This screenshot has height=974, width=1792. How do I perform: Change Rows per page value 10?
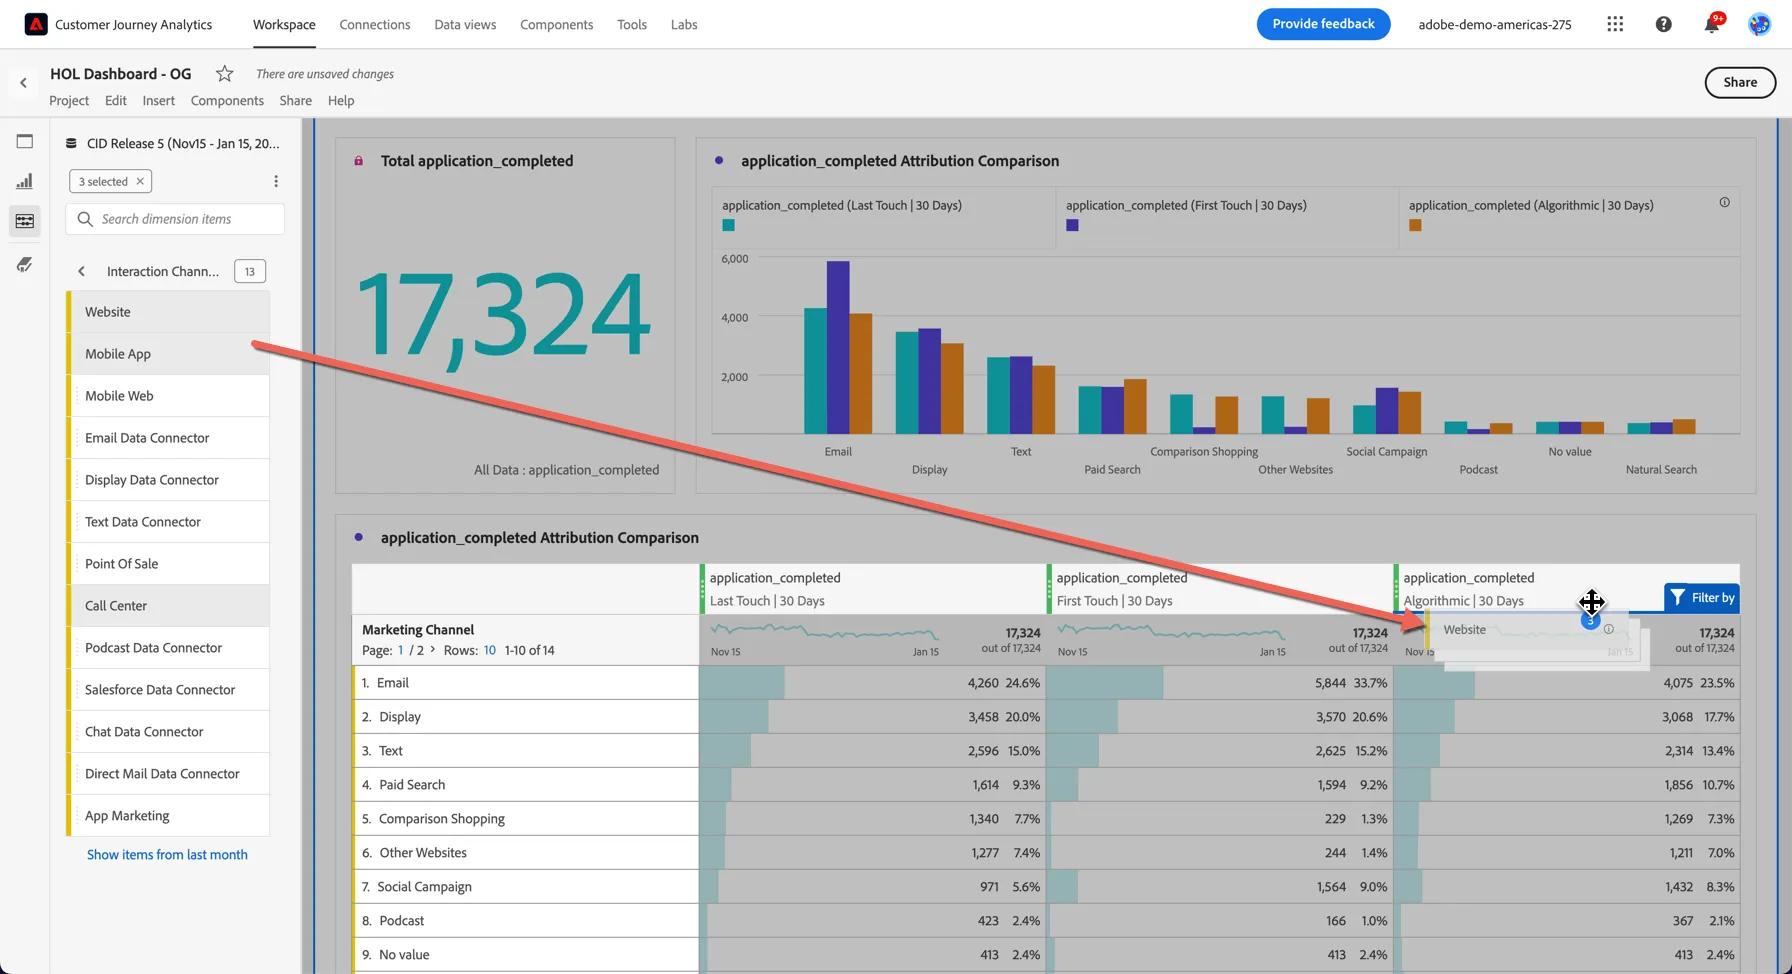tap(490, 650)
